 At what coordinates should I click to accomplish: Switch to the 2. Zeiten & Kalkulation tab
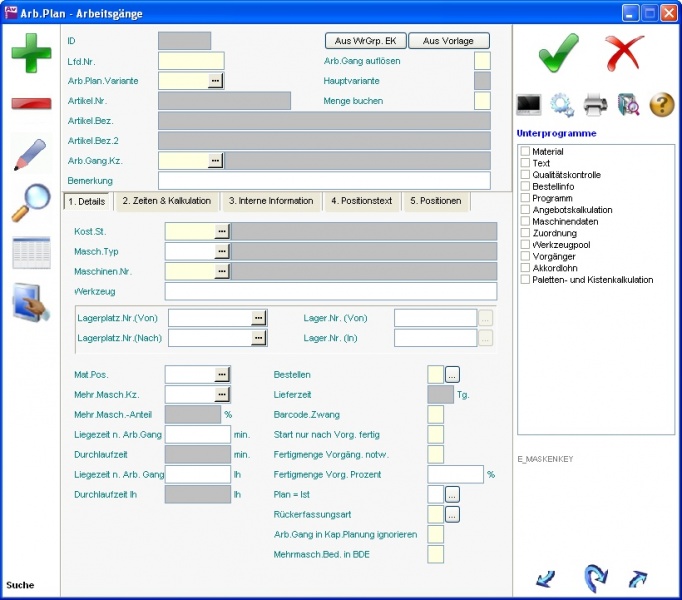point(166,201)
